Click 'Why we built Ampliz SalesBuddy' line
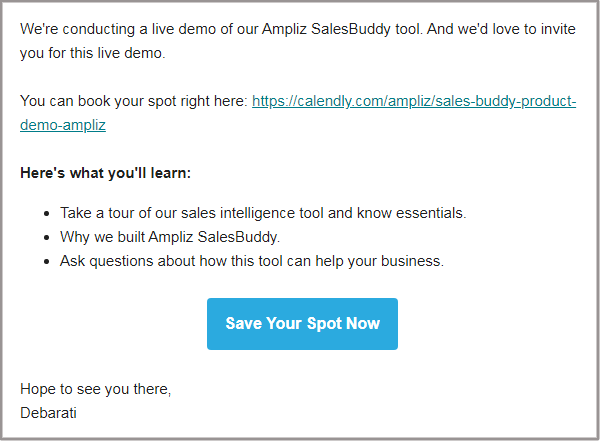Screen dimensions: 601x441 point(170,237)
